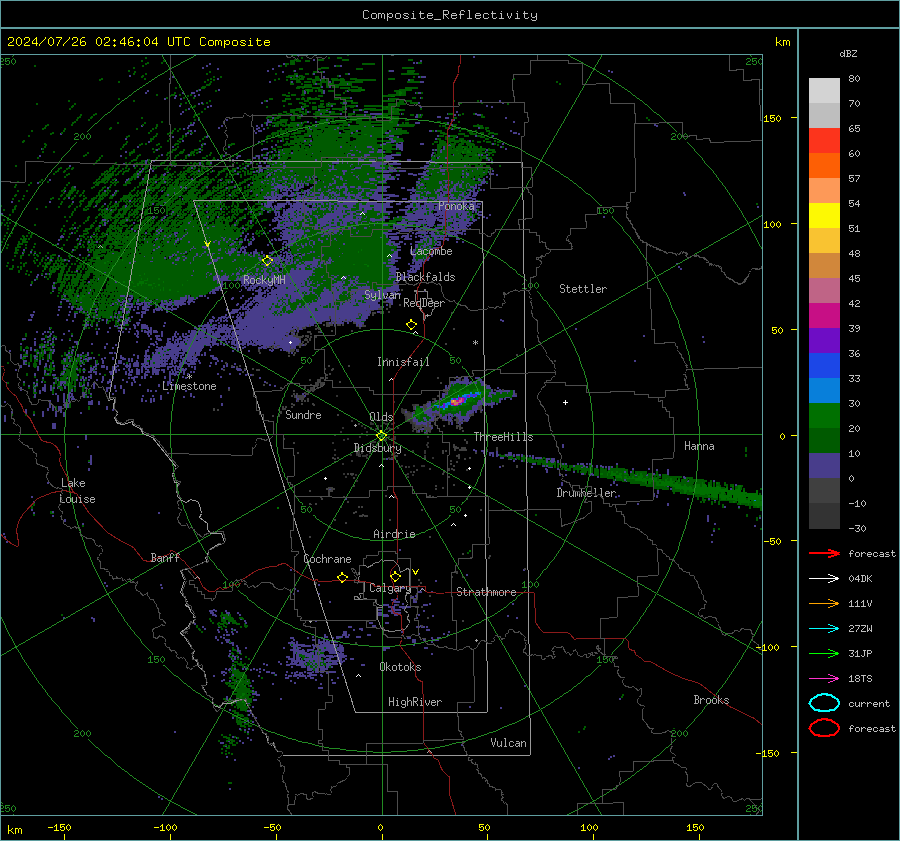The image size is (900, 841).
Task: Click the red forecast arrow in legend
Action: [824, 553]
